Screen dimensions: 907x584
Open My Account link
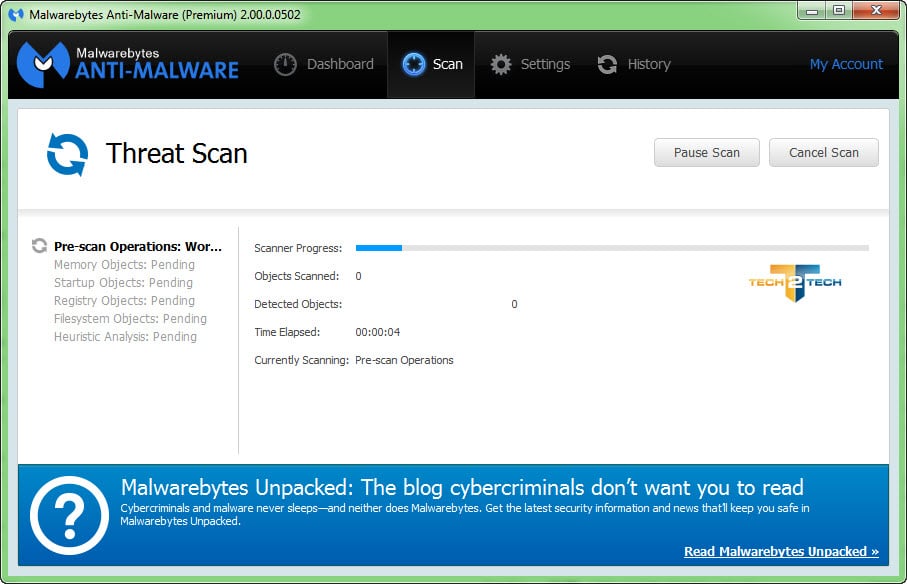pos(846,64)
